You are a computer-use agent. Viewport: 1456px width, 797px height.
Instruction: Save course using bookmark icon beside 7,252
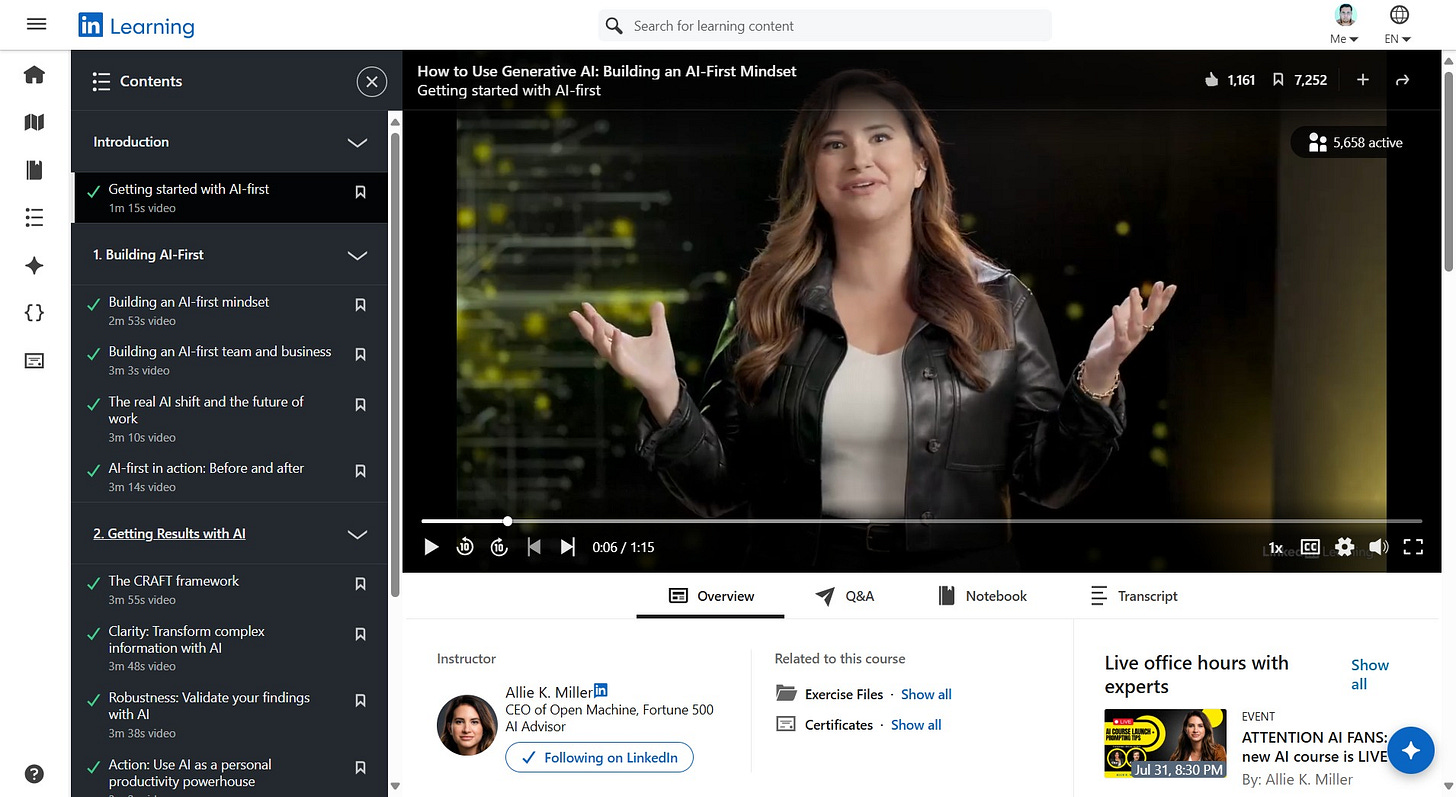pyautogui.click(x=1278, y=80)
